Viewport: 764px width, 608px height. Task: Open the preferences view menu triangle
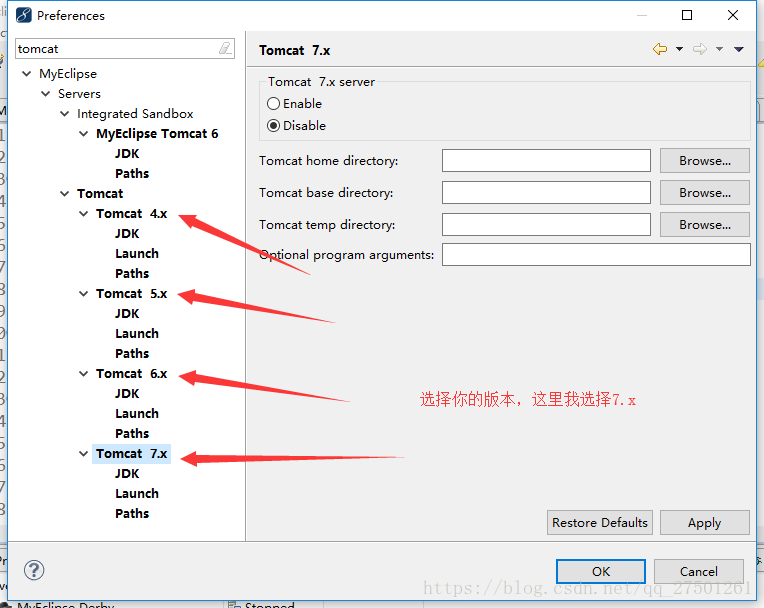pyautogui.click(x=739, y=49)
